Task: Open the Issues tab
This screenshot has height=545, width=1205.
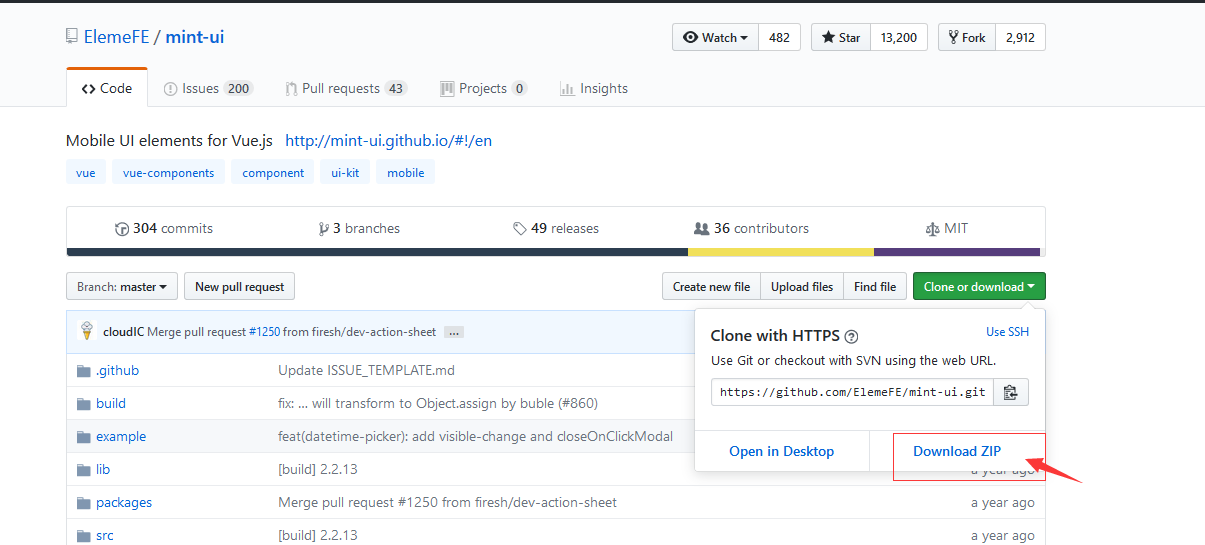Action: [x=208, y=88]
